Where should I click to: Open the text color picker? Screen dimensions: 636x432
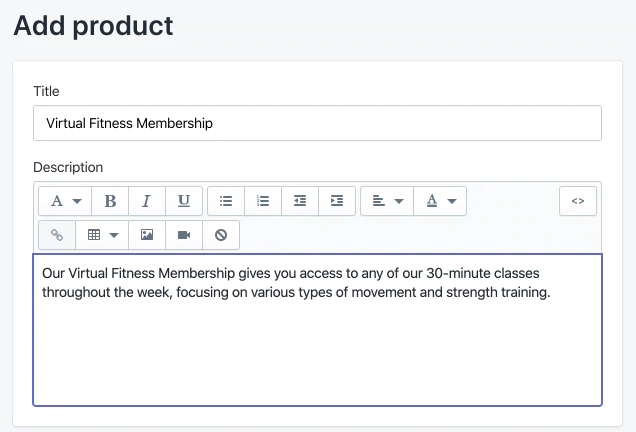[x=440, y=201]
